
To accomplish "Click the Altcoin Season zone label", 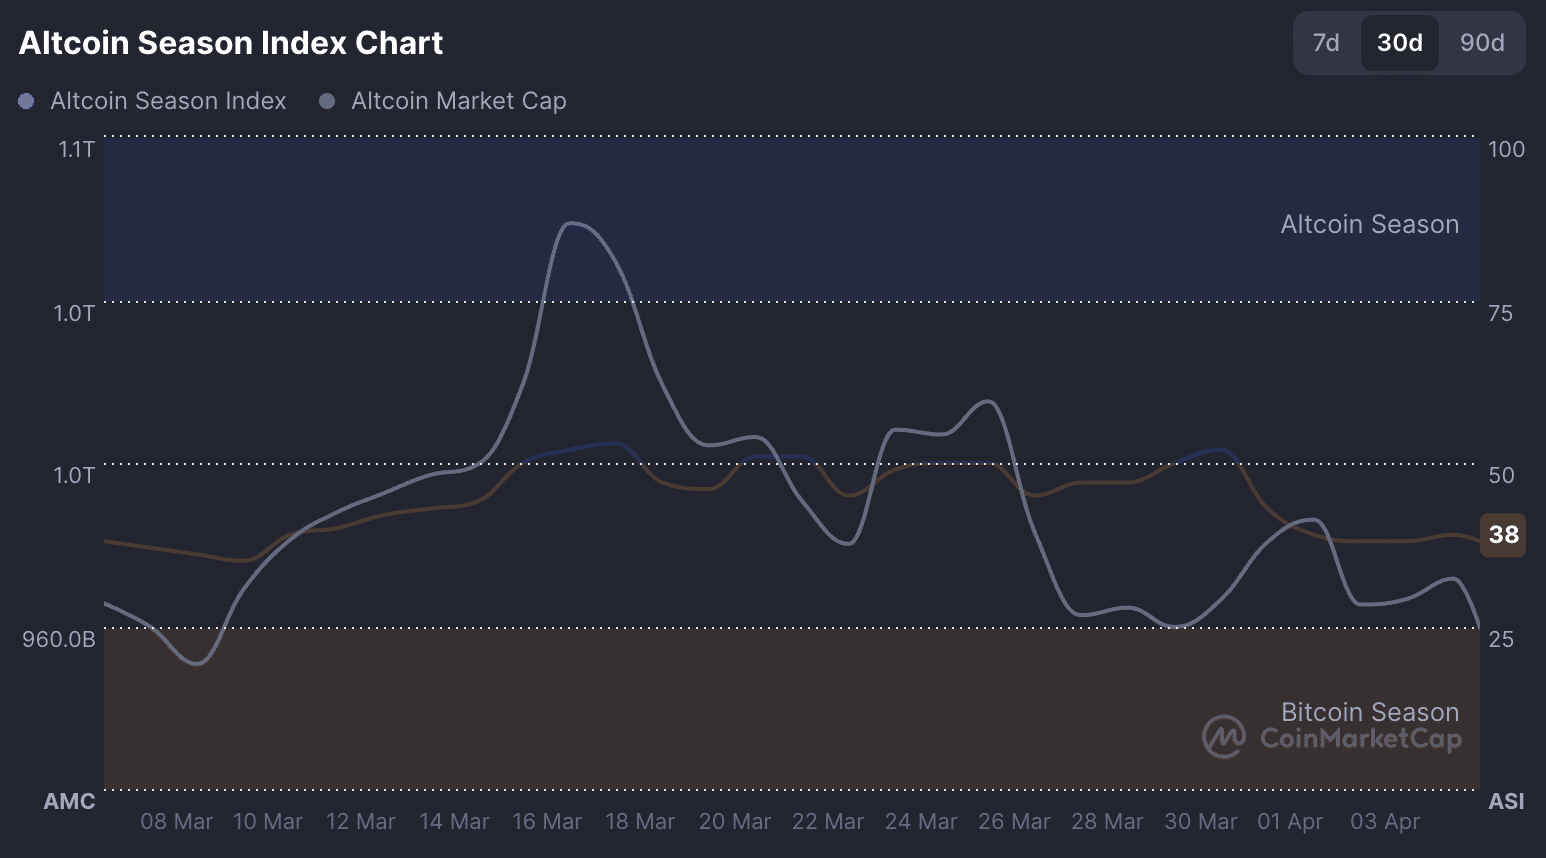I will click(1369, 224).
